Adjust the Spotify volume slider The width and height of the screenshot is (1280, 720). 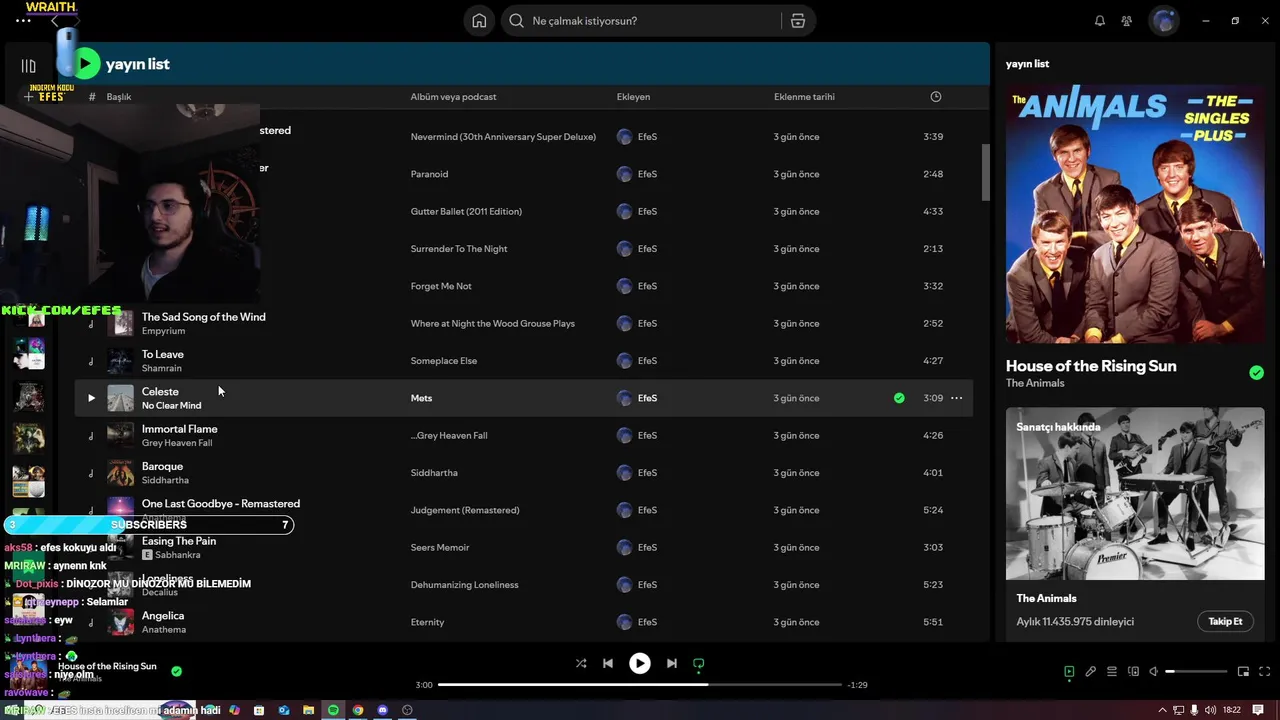coord(1196,672)
